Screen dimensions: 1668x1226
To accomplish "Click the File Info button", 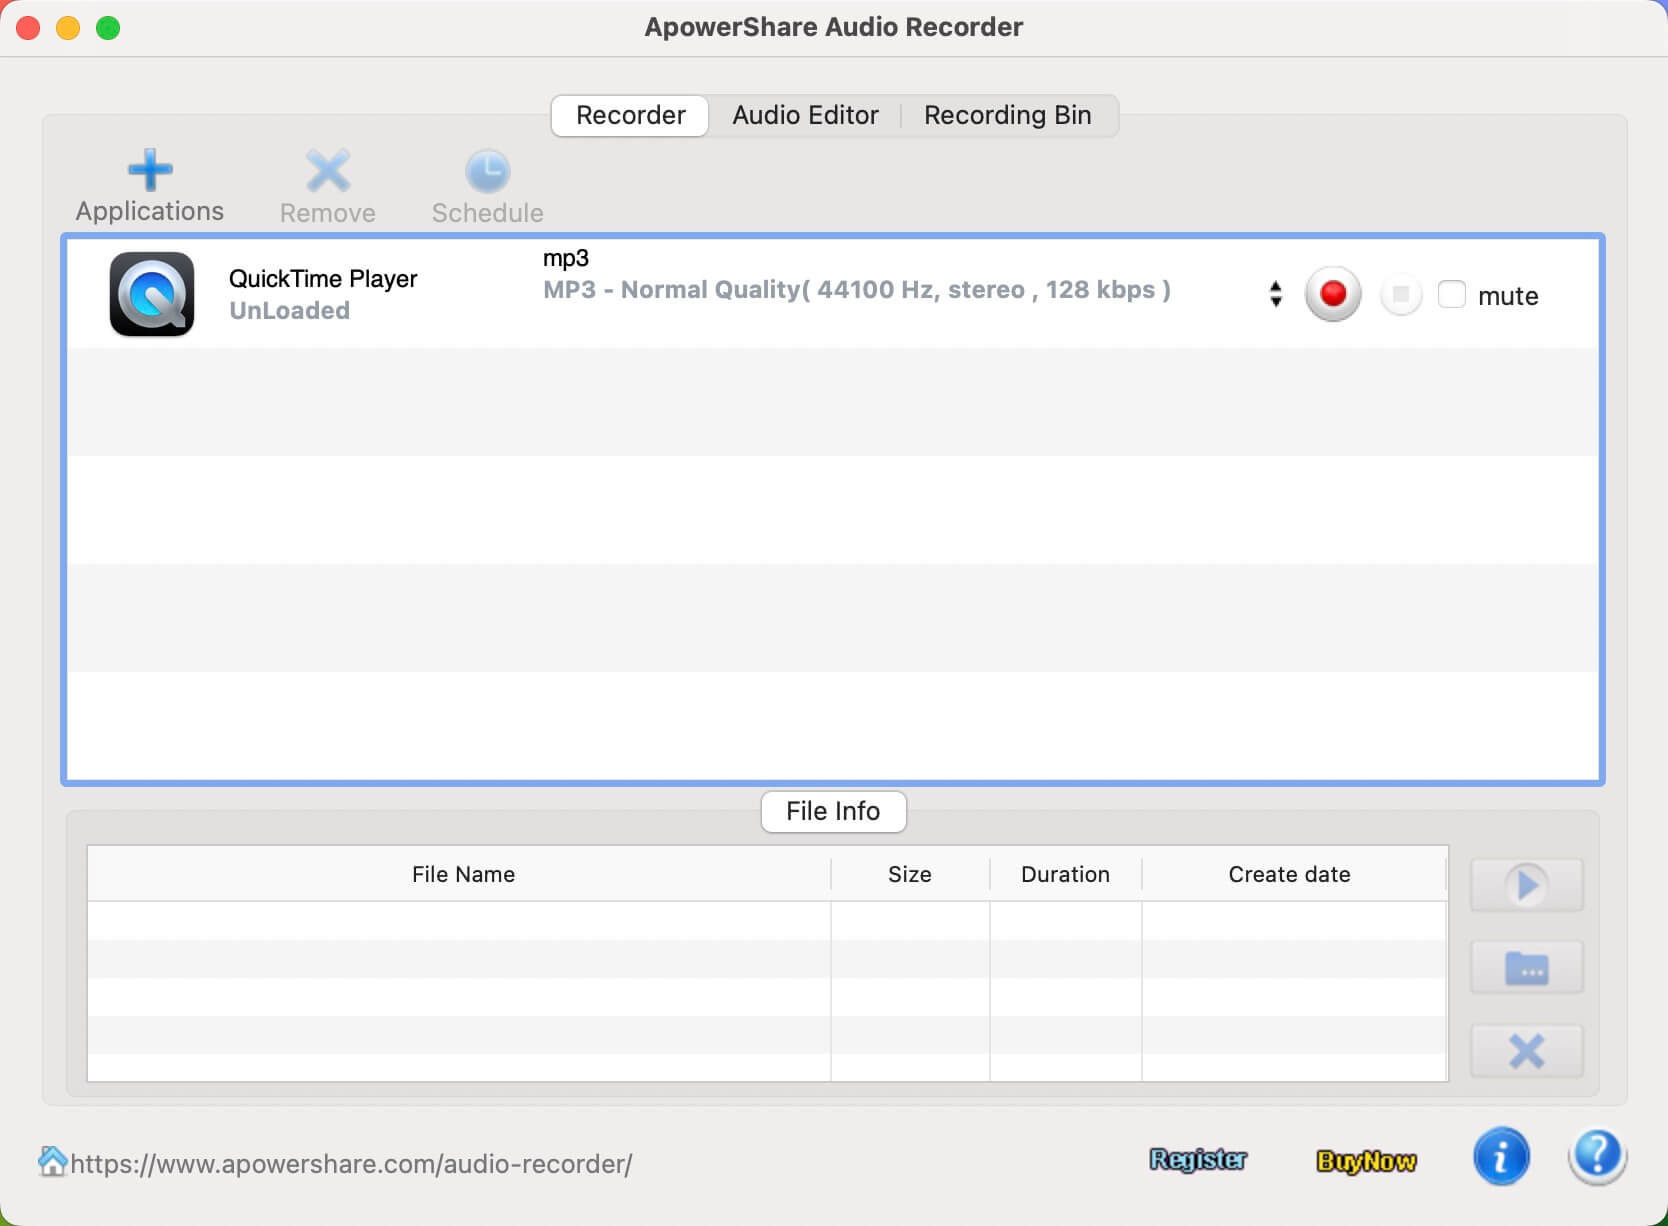I will point(833,811).
